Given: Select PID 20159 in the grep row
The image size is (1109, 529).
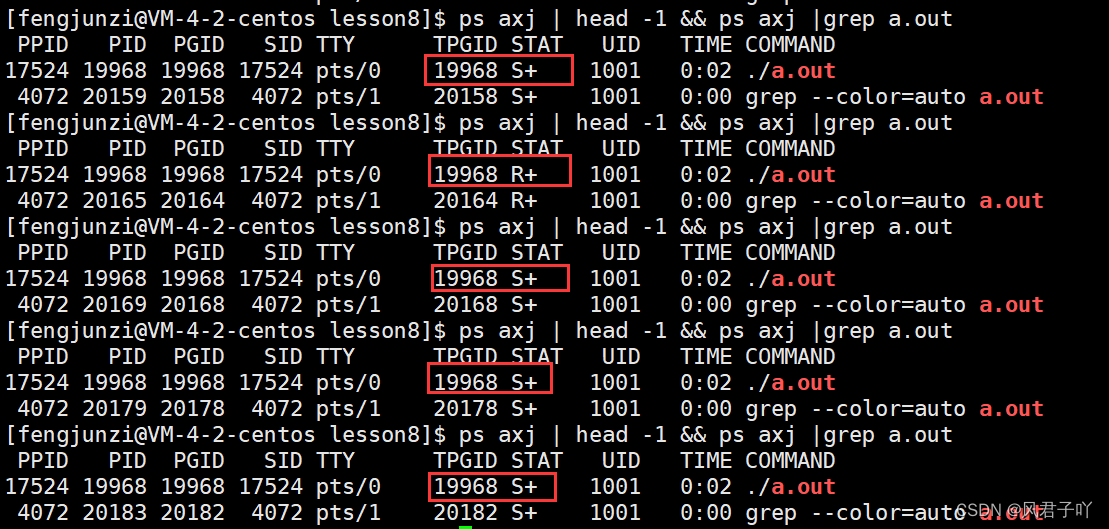Looking at the screenshot, I should (x=115, y=97).
